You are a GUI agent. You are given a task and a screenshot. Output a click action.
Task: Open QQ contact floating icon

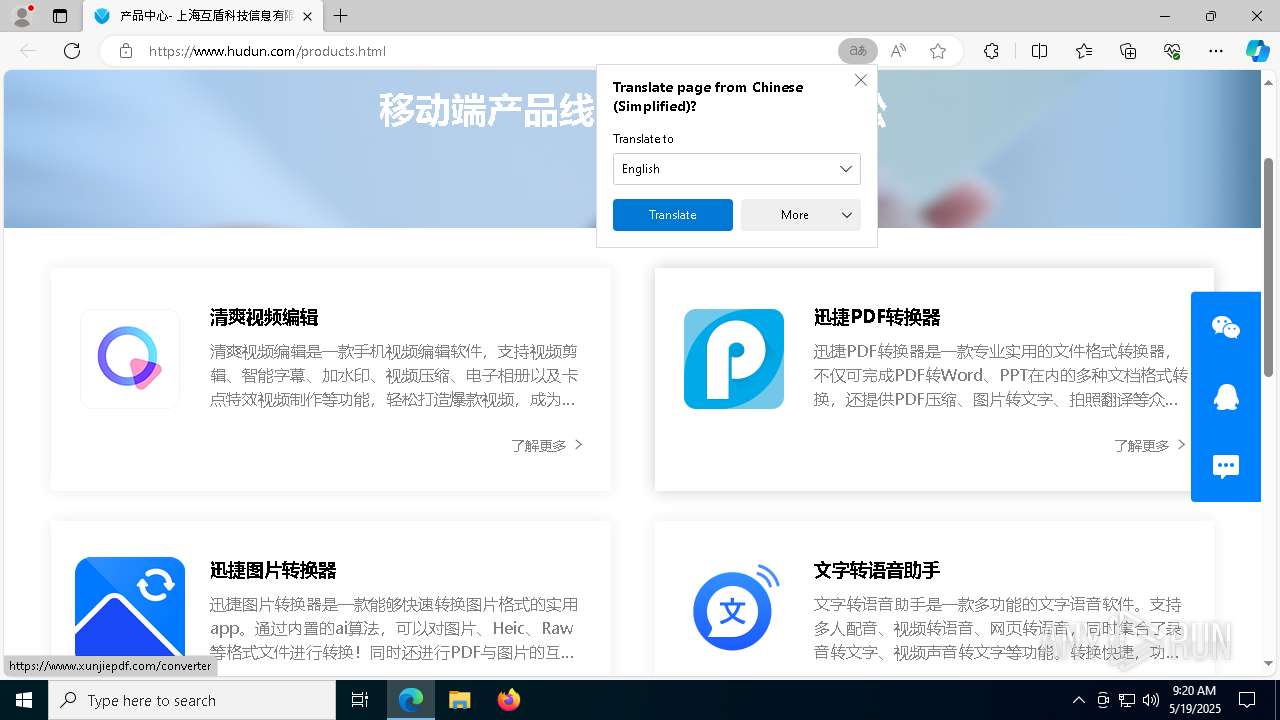[x=1226, y=397]
